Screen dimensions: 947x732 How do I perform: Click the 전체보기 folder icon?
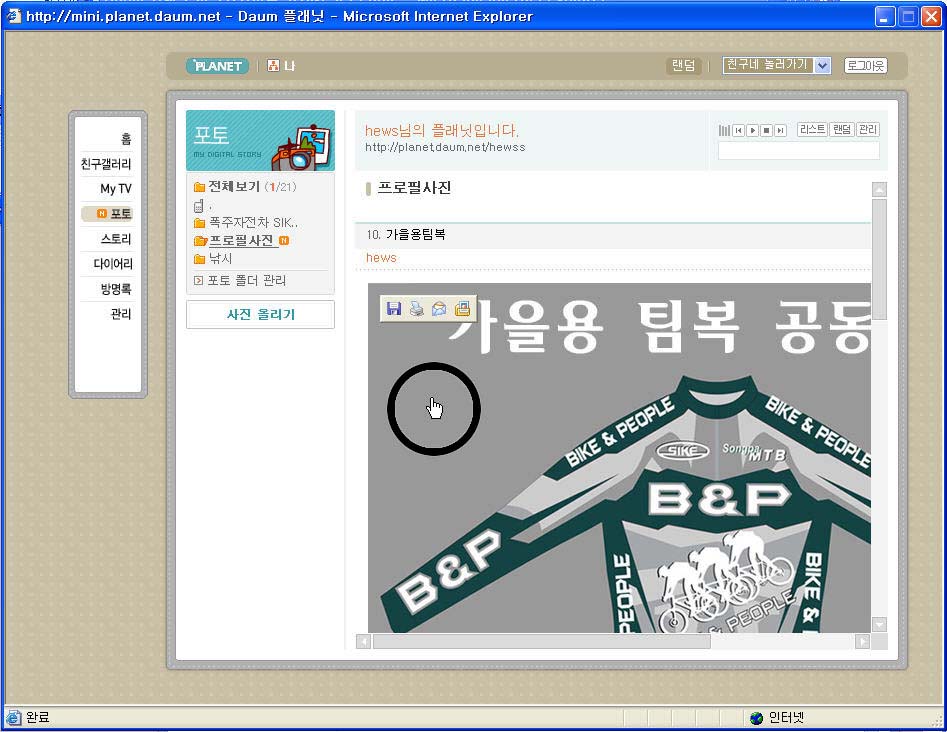pyautogui.click(x=199, y=187)
